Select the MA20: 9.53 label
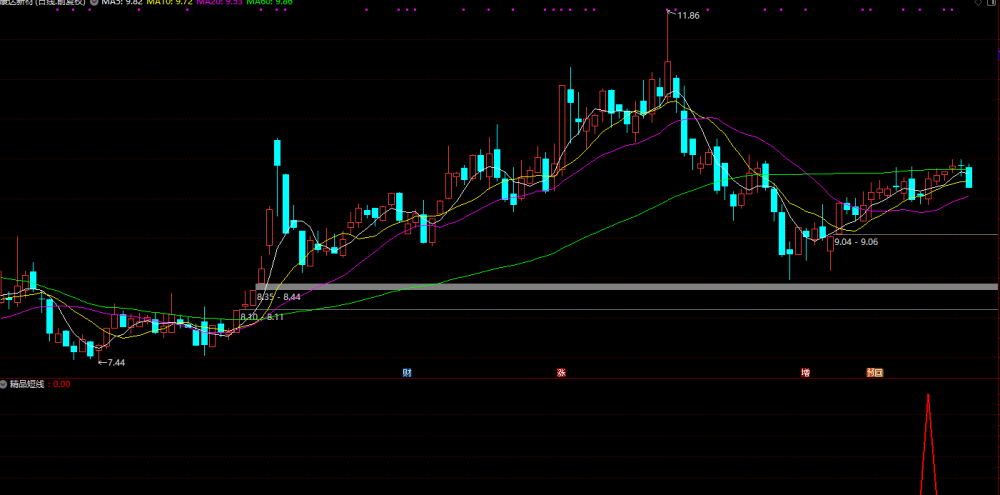 (219, 3)
